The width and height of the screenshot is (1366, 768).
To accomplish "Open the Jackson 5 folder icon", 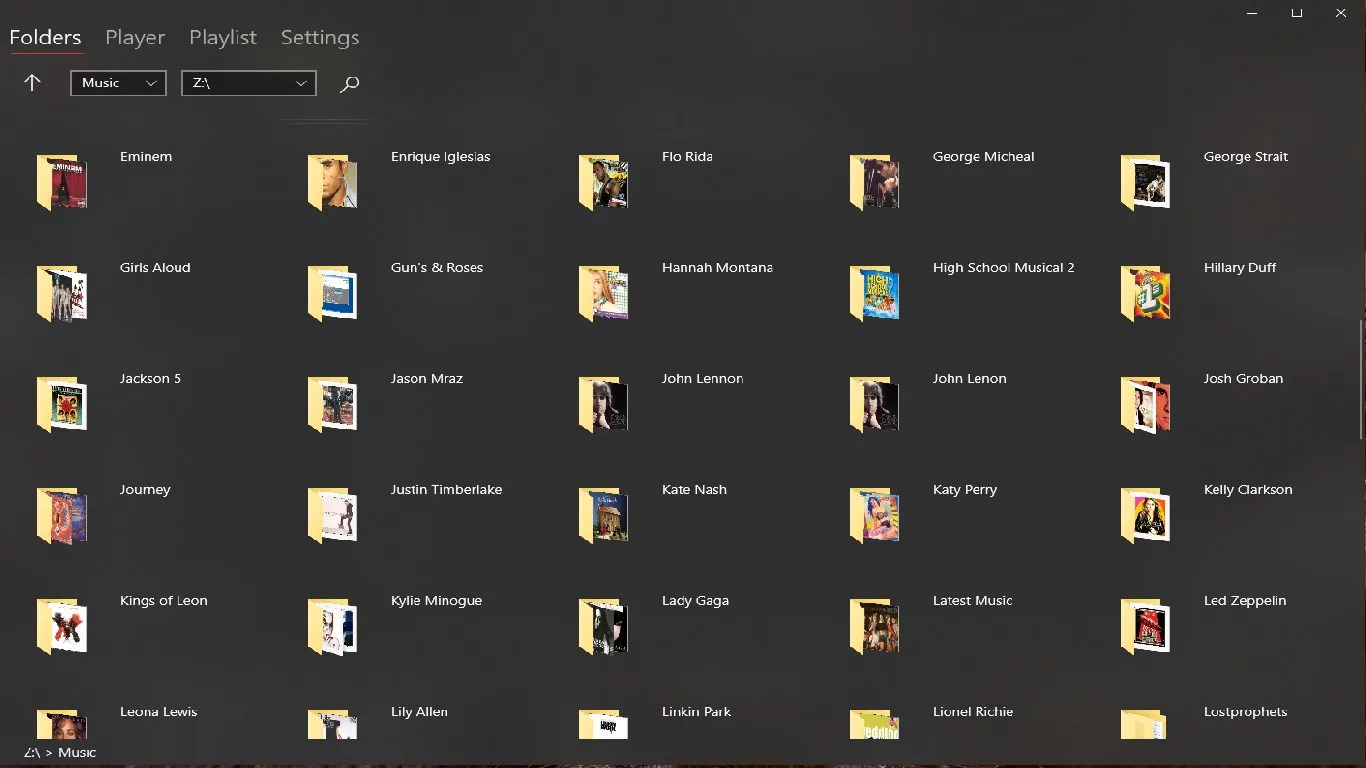I will 62,404.
